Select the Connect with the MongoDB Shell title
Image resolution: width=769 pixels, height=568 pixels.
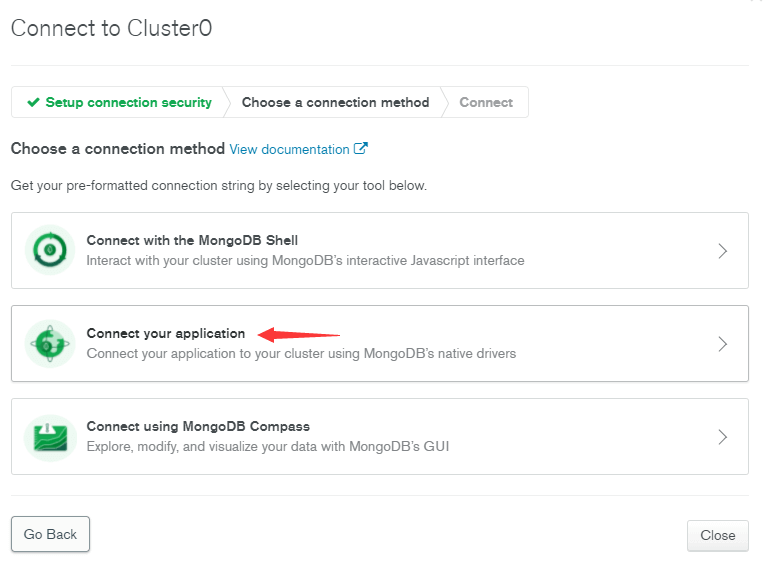point(192,240)
